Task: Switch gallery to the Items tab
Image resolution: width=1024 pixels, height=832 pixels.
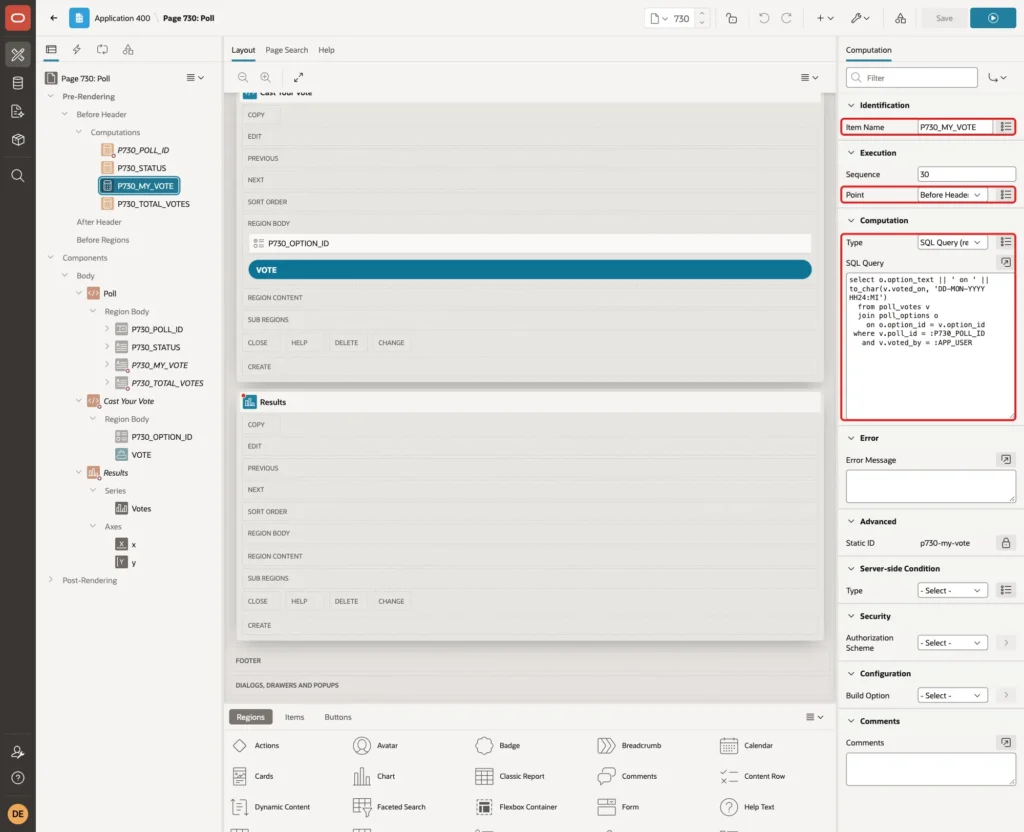Action: [295, 717]
